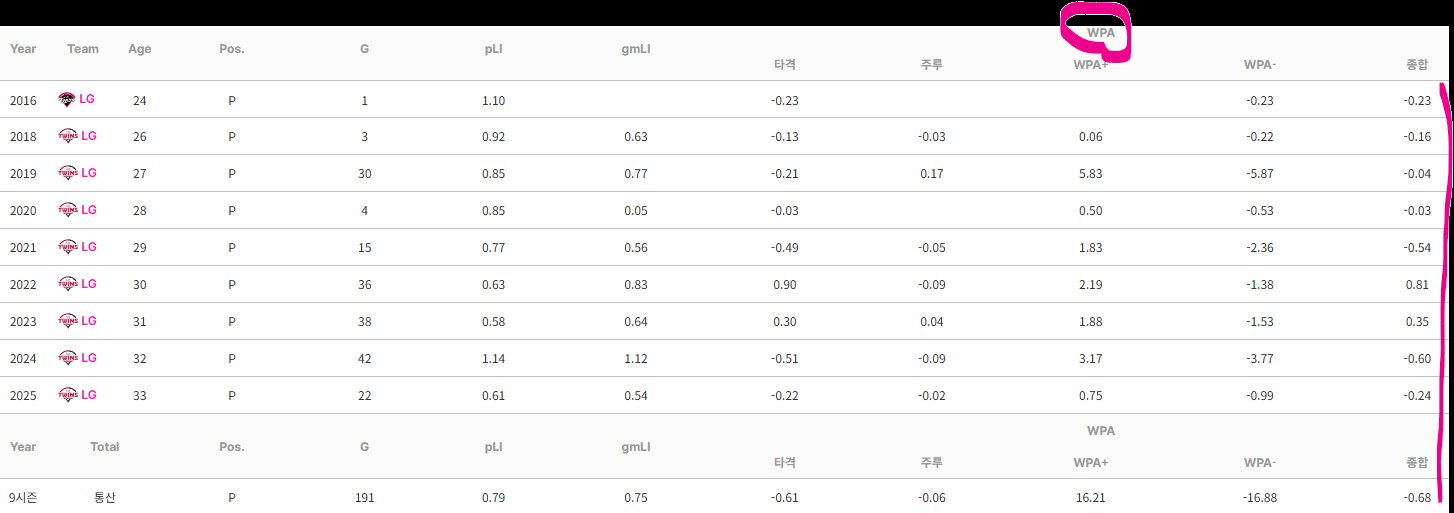This screenshot has width=1454, height=513.
Task: Click the Twins logo in 2024 row
Action: click(67, 358)
